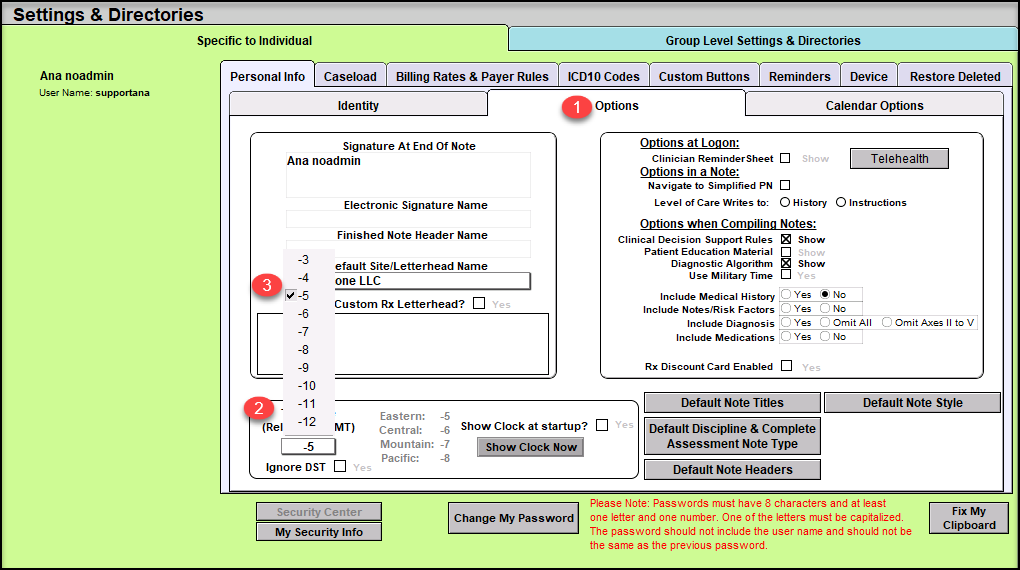Viewport: 1020px width, 570px height.
Task: Click into the Electronic Signature Name field
Action: click(408, 219)
